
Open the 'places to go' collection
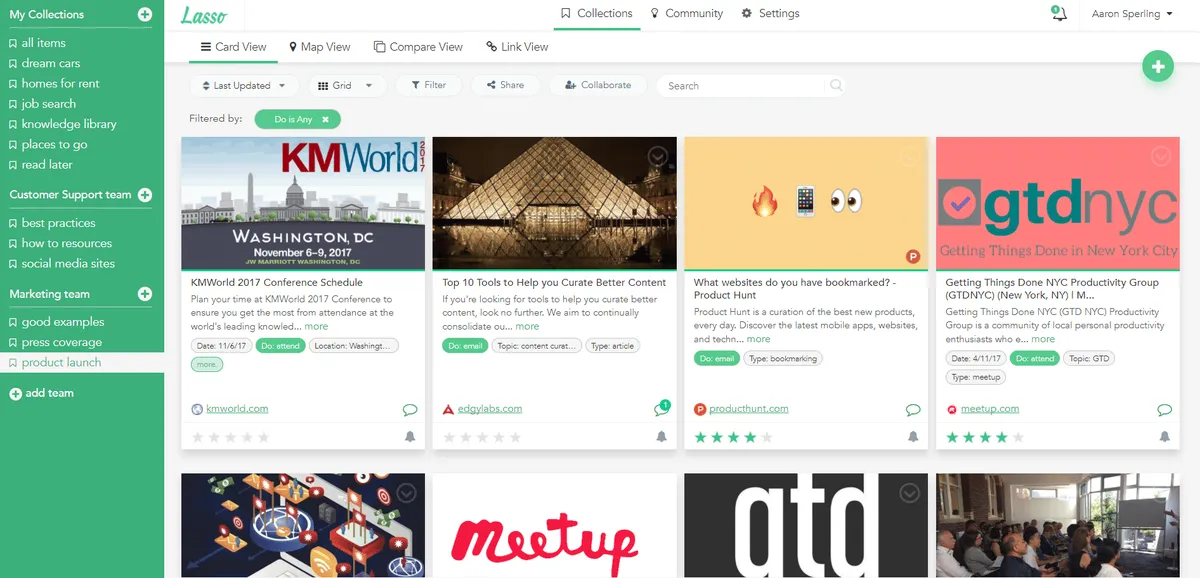click(x=54, y=145)
